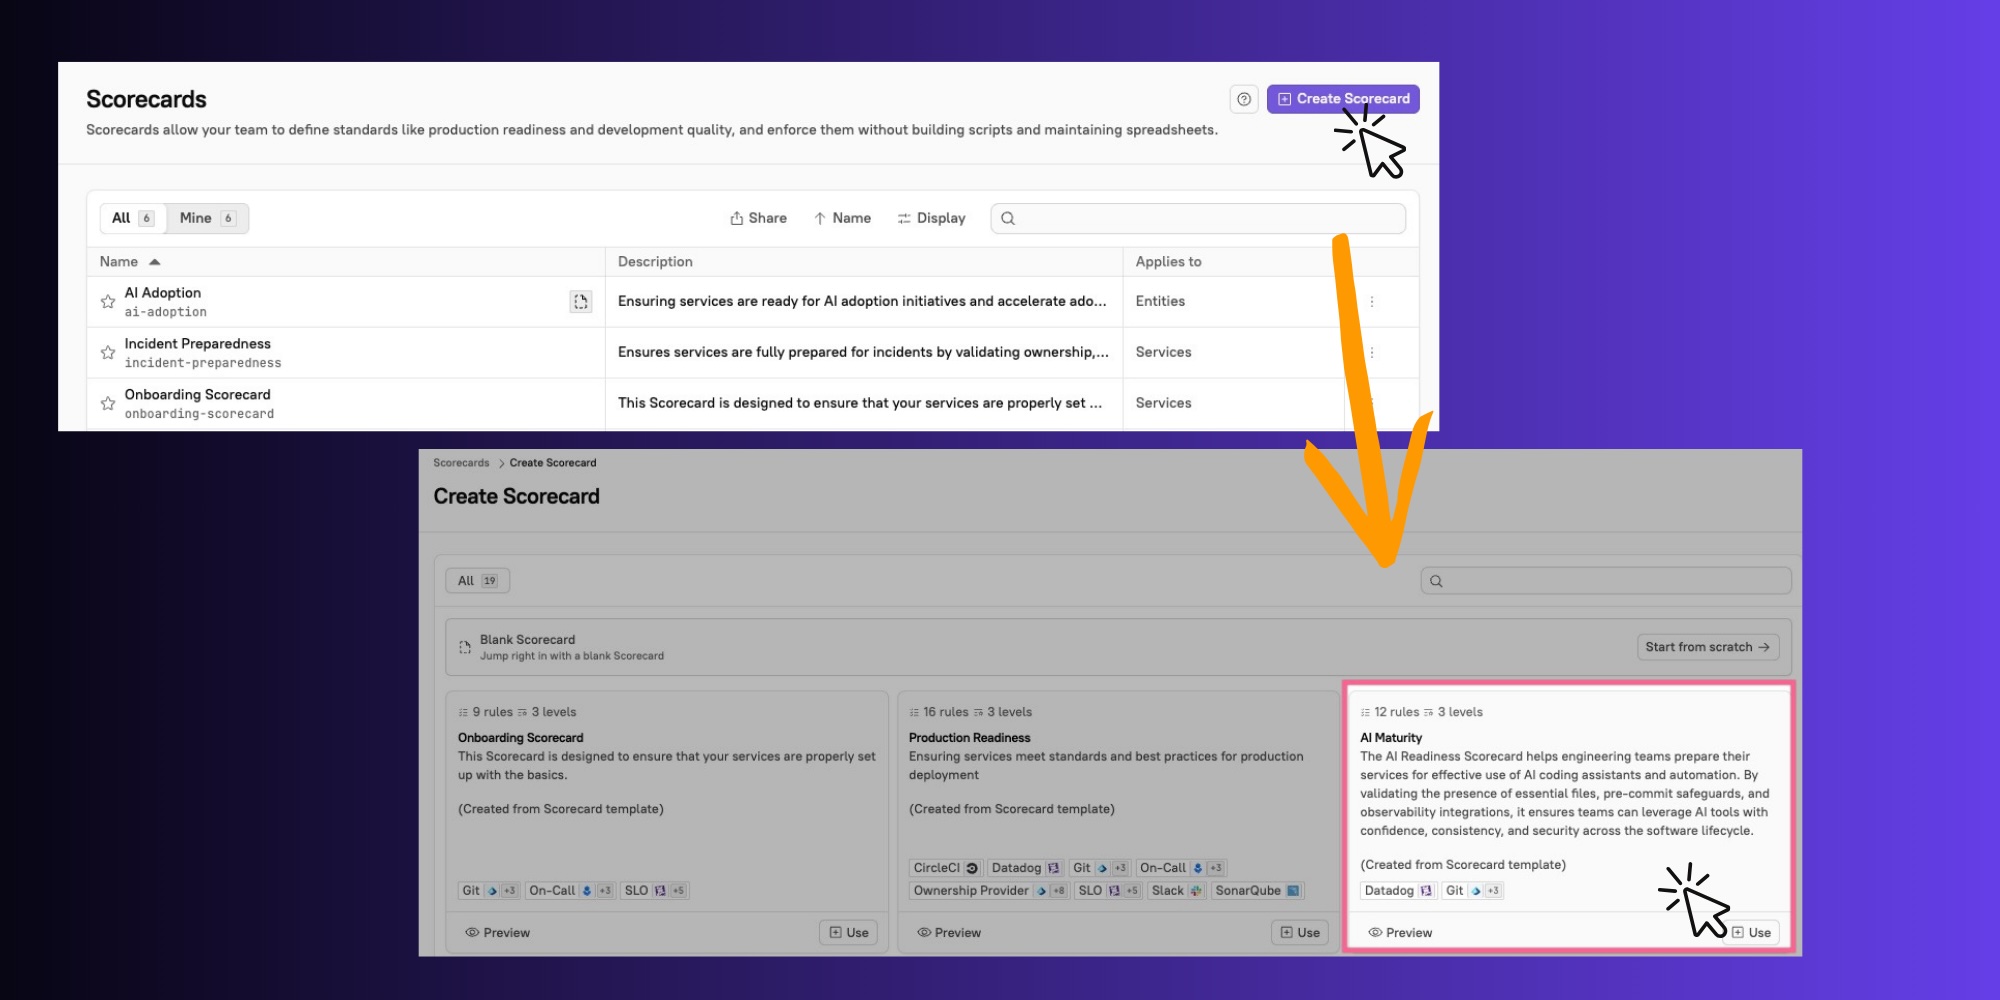Click Start from scratch button

pos(1708,647)
